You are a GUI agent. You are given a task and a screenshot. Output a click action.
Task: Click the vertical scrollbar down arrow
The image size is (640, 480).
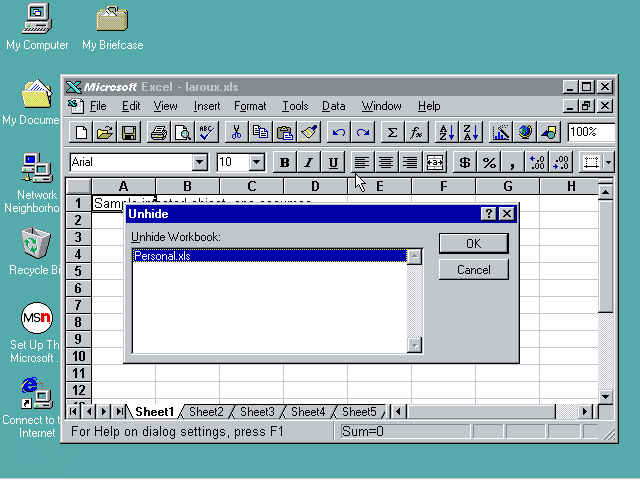(x=605, y=396)
